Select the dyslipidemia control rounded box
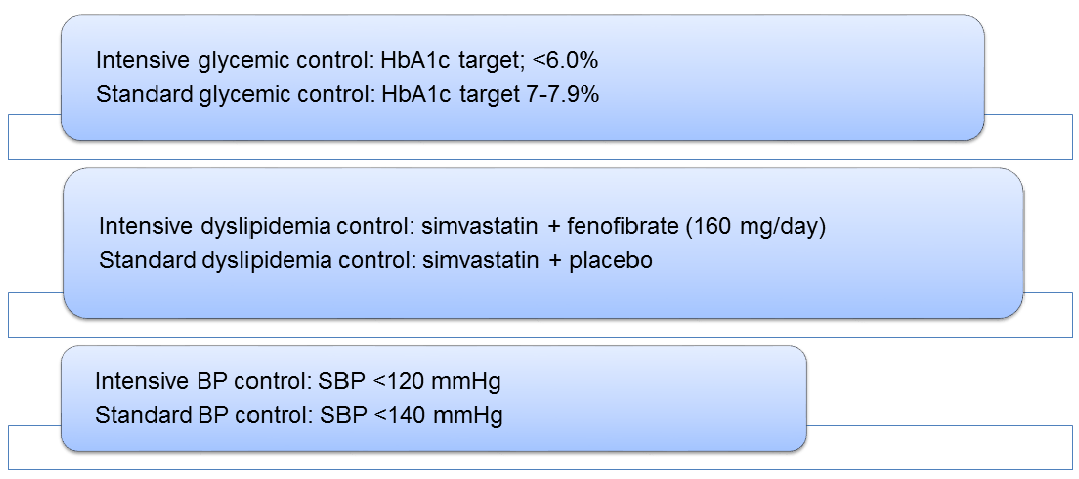 click(543, 242)
